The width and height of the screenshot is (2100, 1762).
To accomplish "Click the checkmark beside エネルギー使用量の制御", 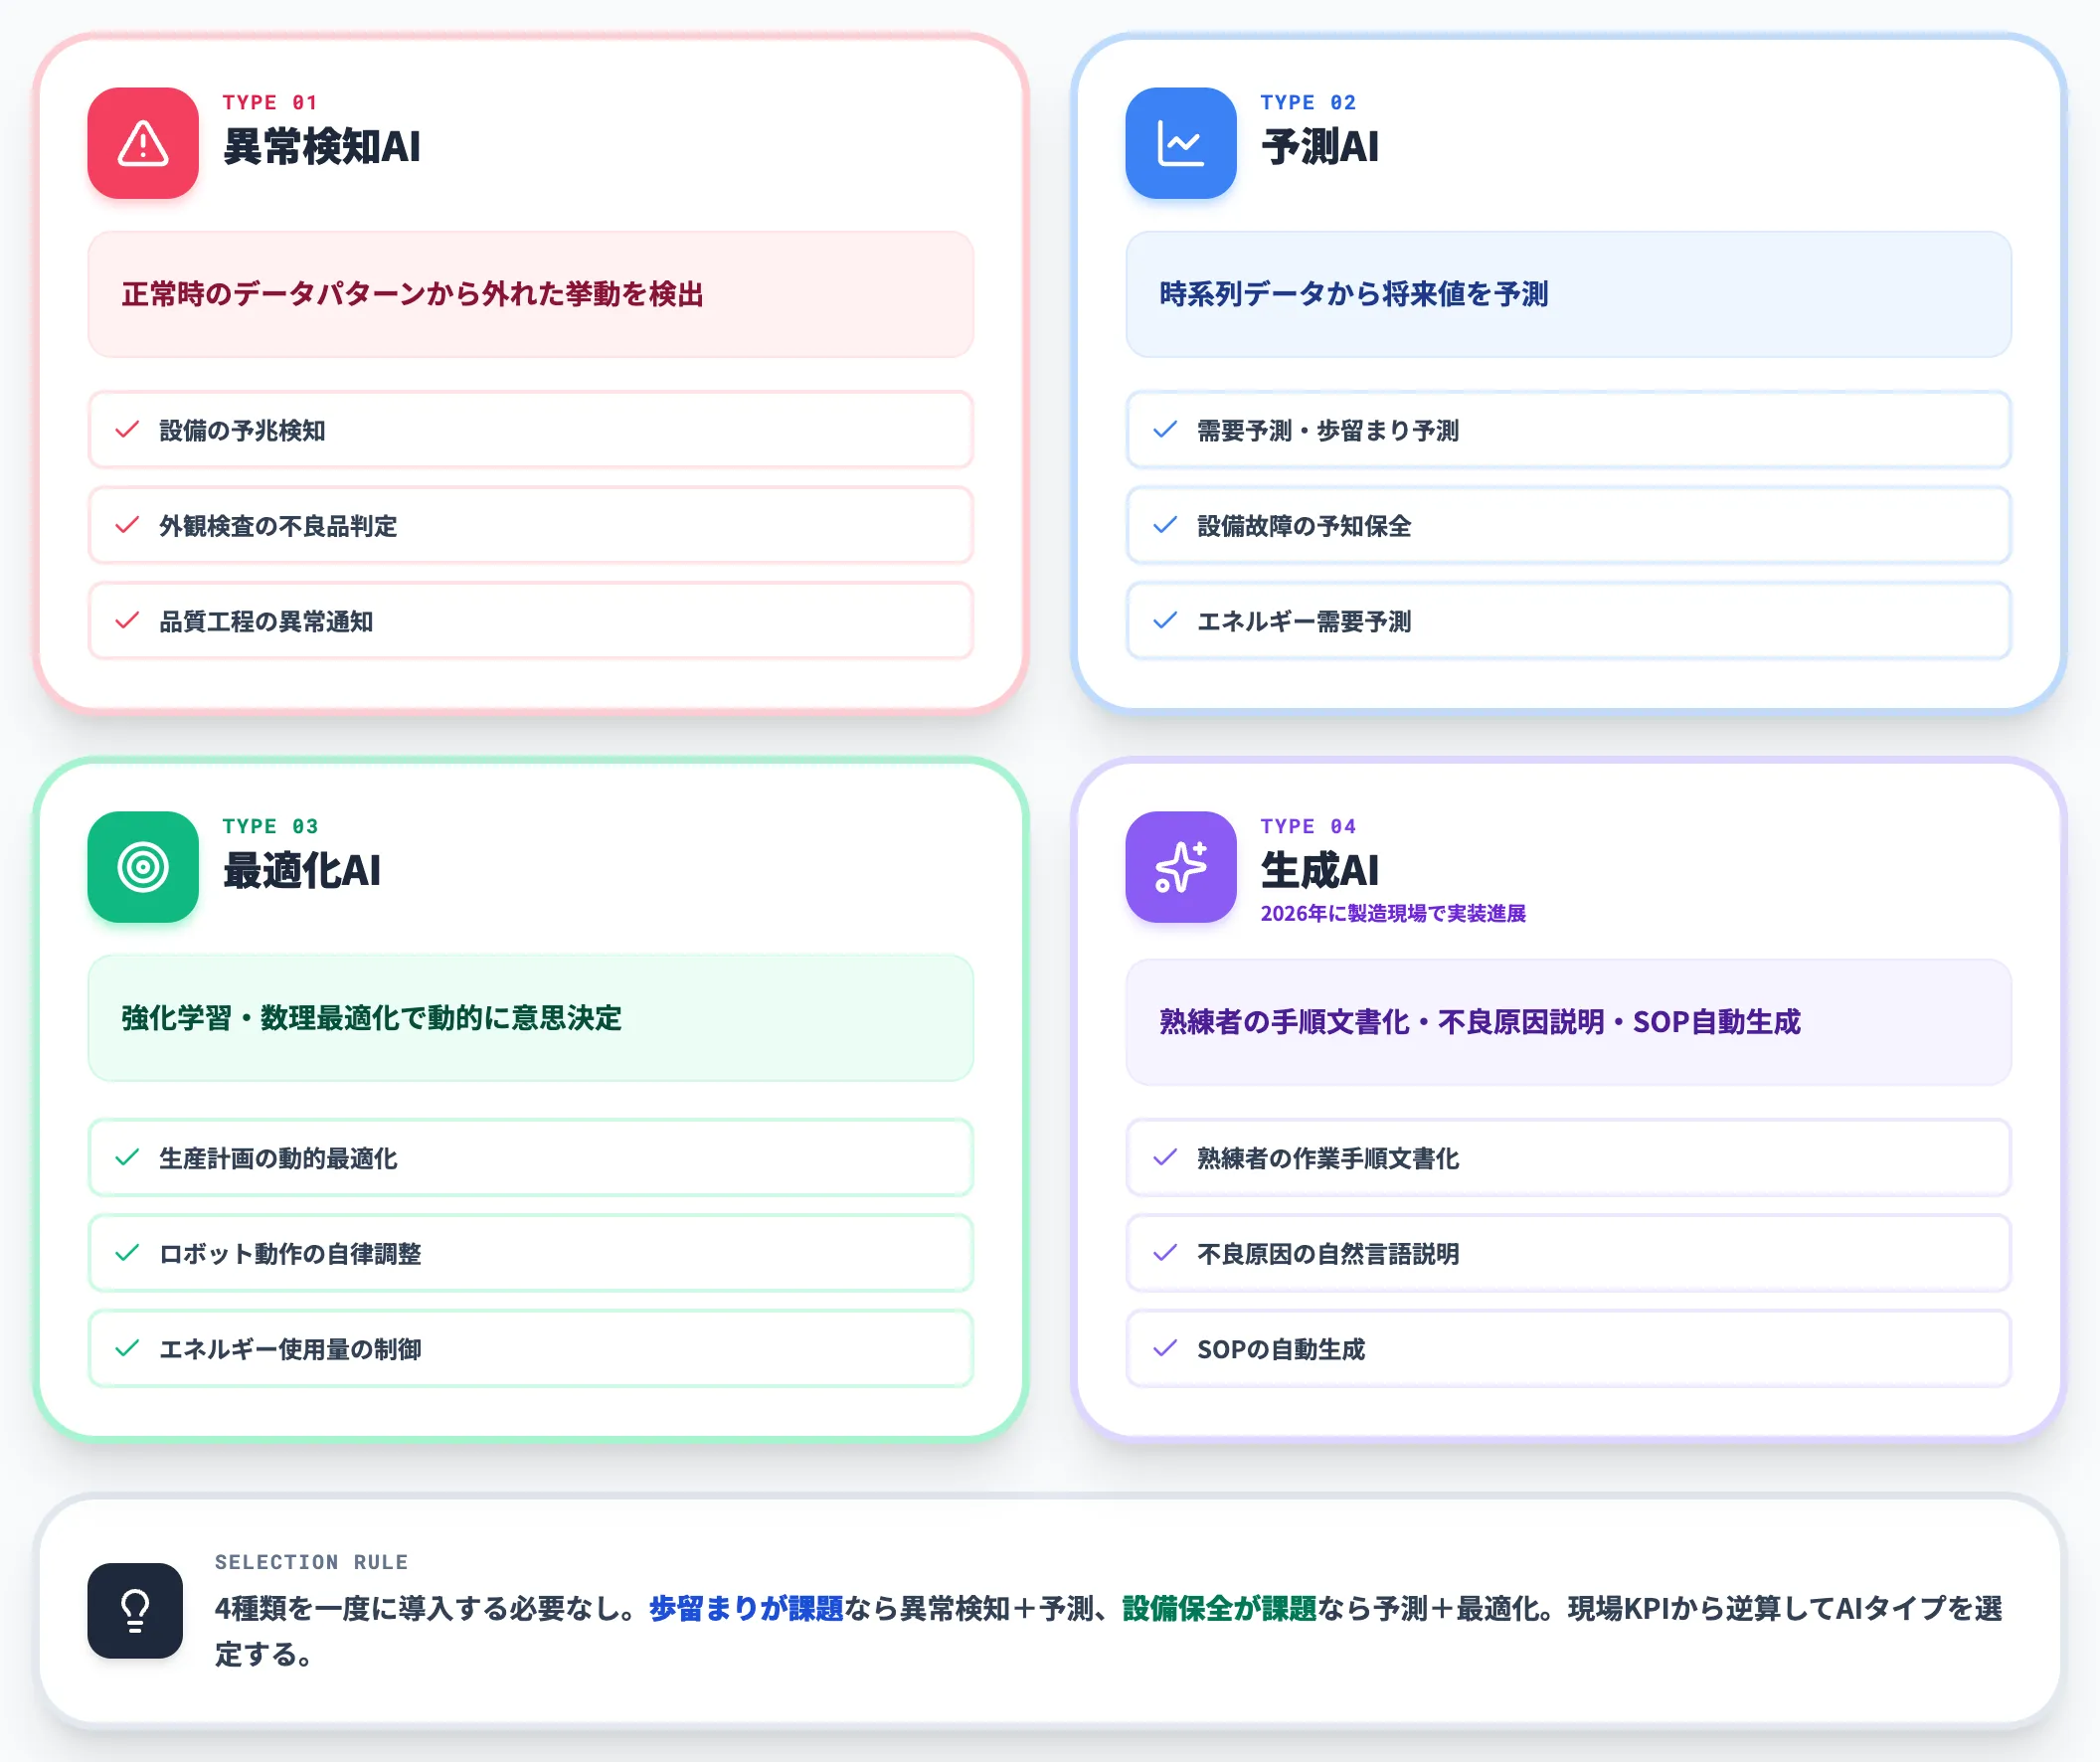I will coord(127,1349).
